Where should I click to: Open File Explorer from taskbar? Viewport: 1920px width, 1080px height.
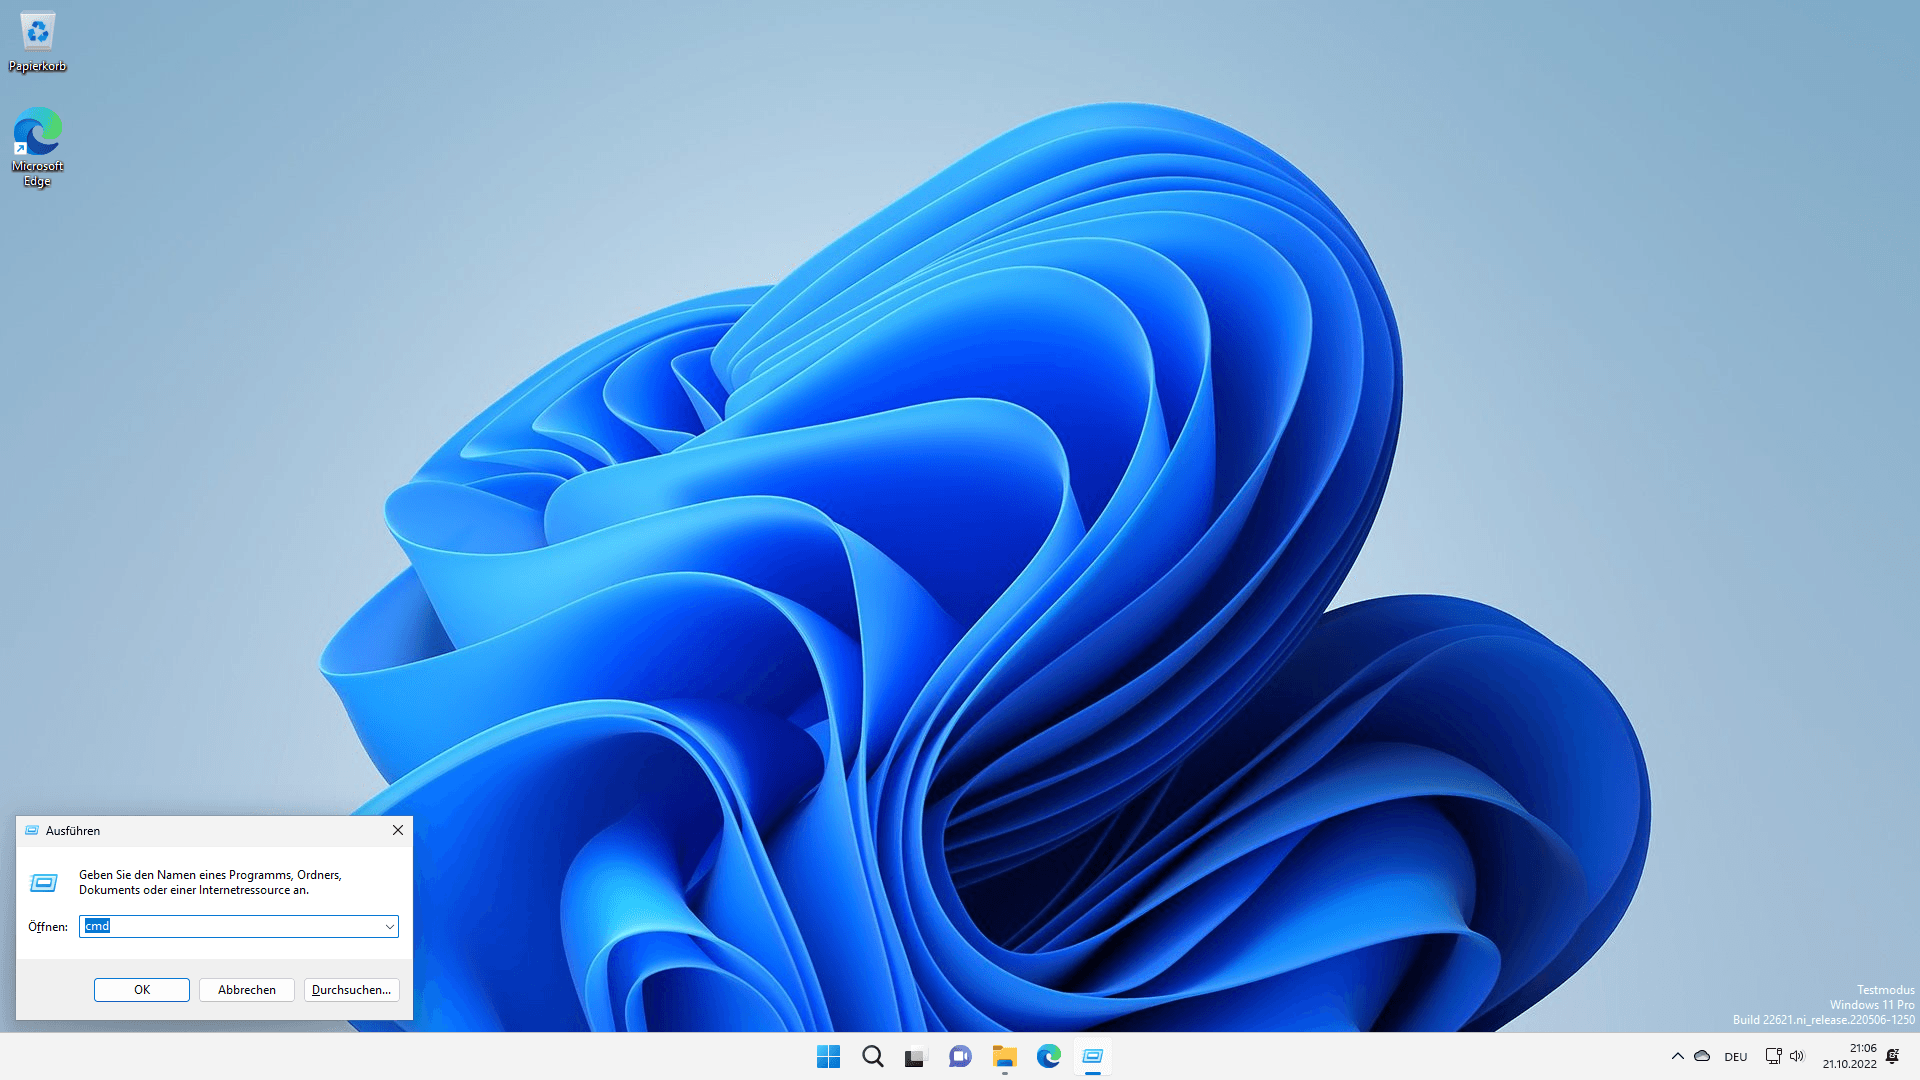1004,1055
